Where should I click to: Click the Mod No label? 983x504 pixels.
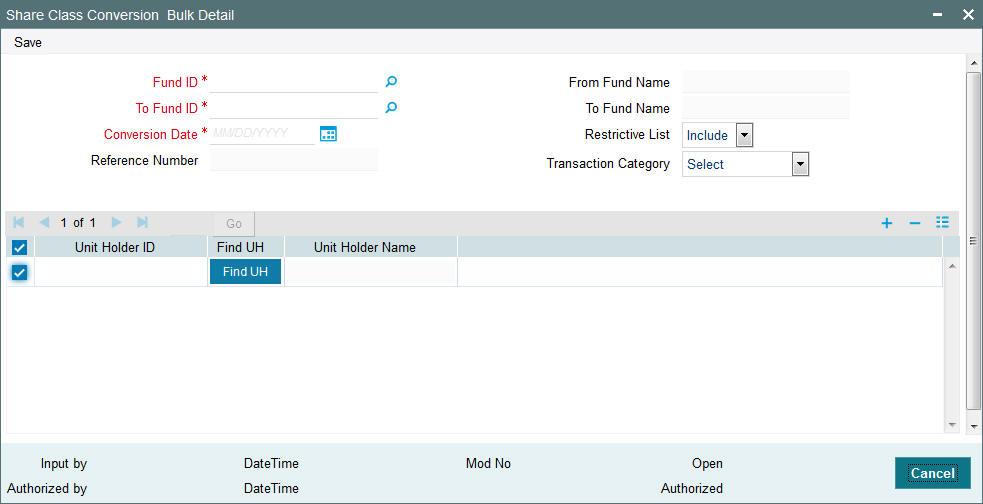coord(488,464)
